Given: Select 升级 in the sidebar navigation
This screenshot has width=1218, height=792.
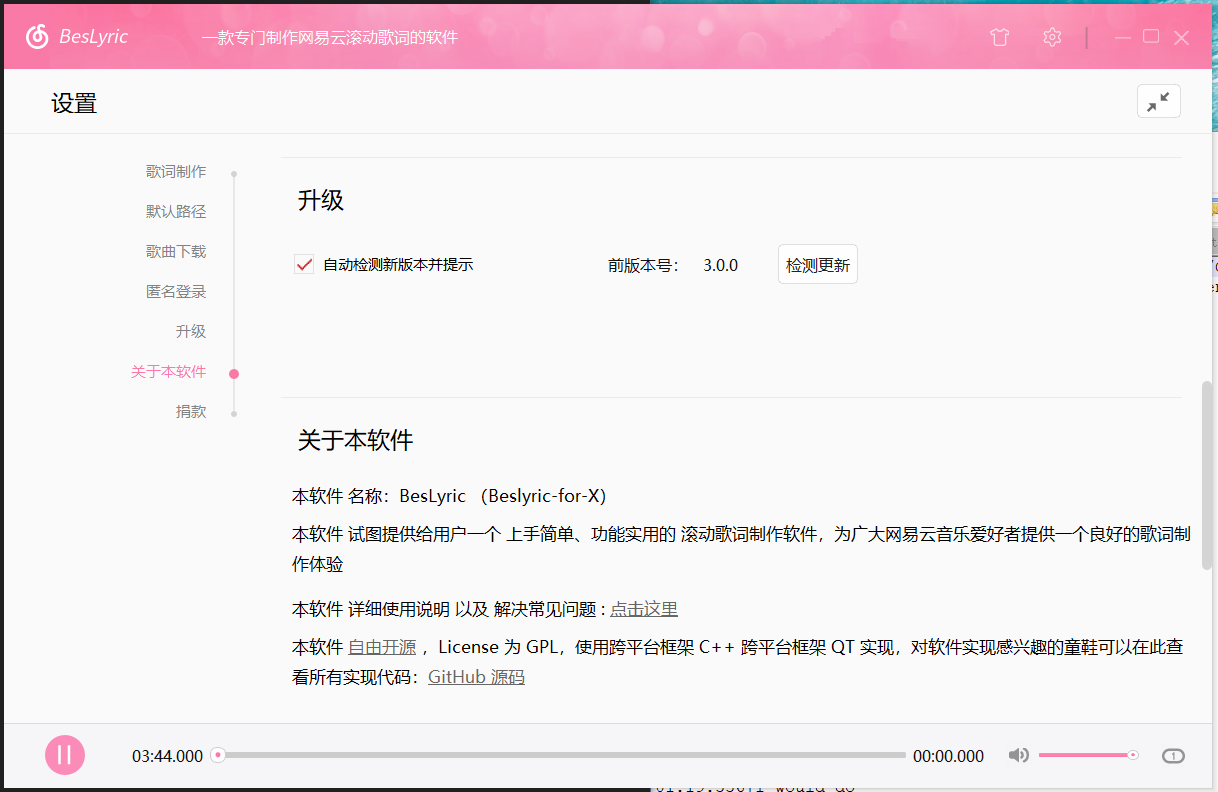Looking at the screenshot, I should pos(190,332).
